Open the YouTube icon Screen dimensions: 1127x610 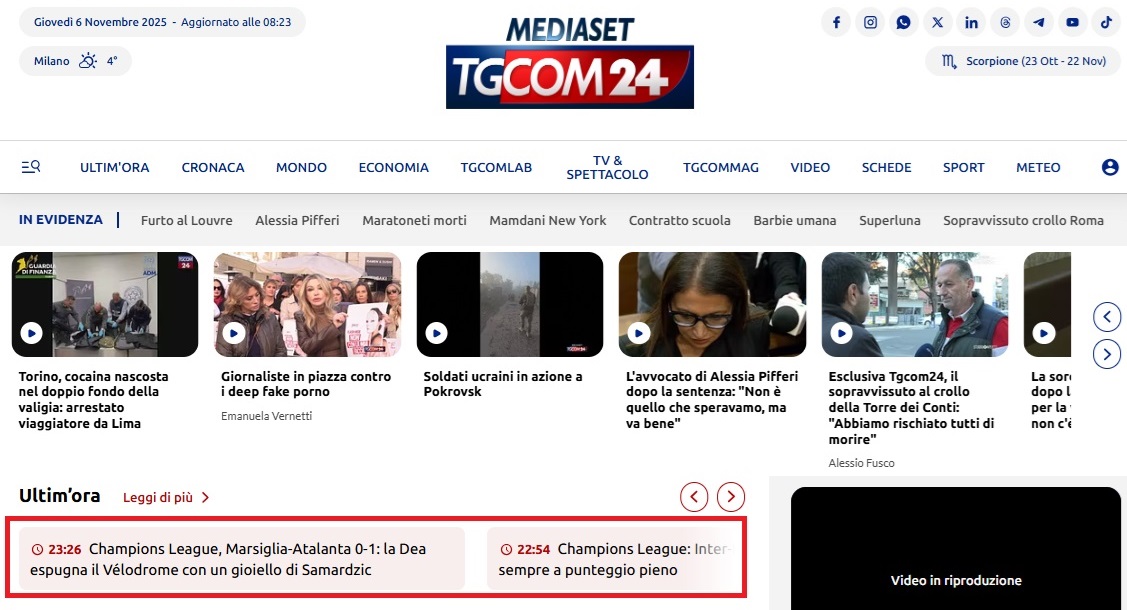pos(1072,22)
